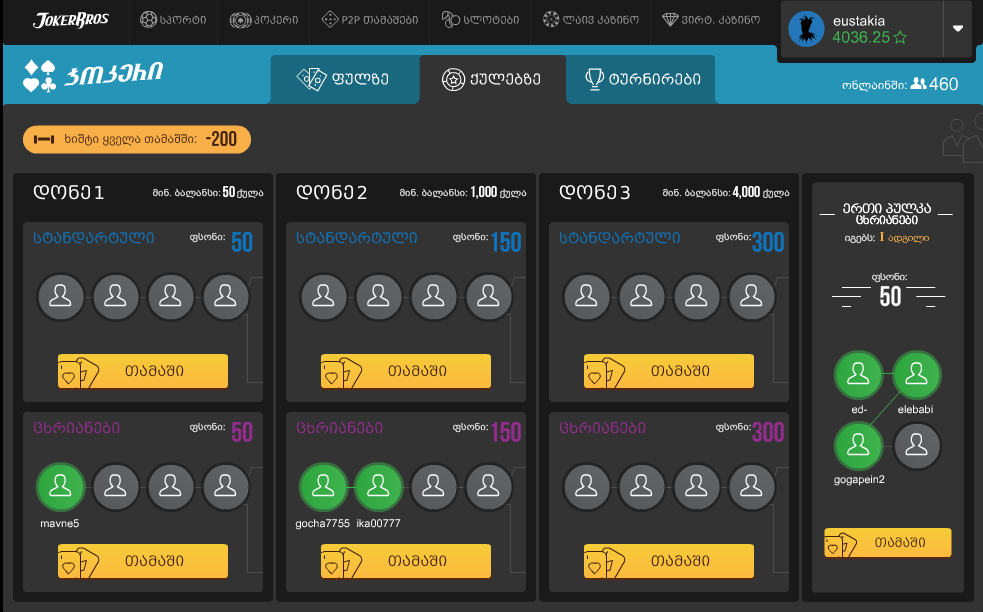Open სლოტები in top nav
The image size is (983, 612).
pyautogui.click(x=480, y=20)
